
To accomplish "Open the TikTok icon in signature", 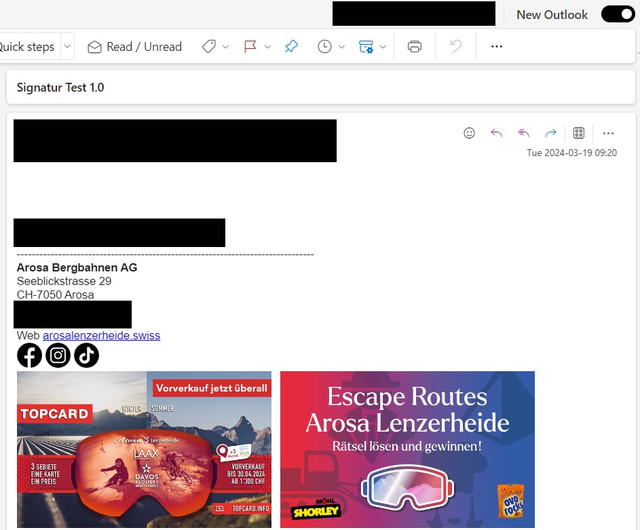I will pyautogui.click(x=87, y=355).
